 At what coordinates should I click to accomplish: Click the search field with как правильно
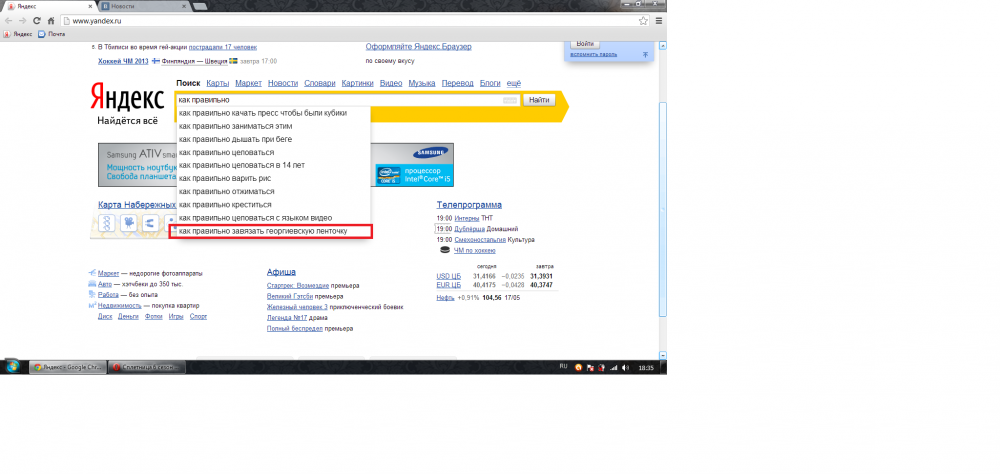pos(347,101)
